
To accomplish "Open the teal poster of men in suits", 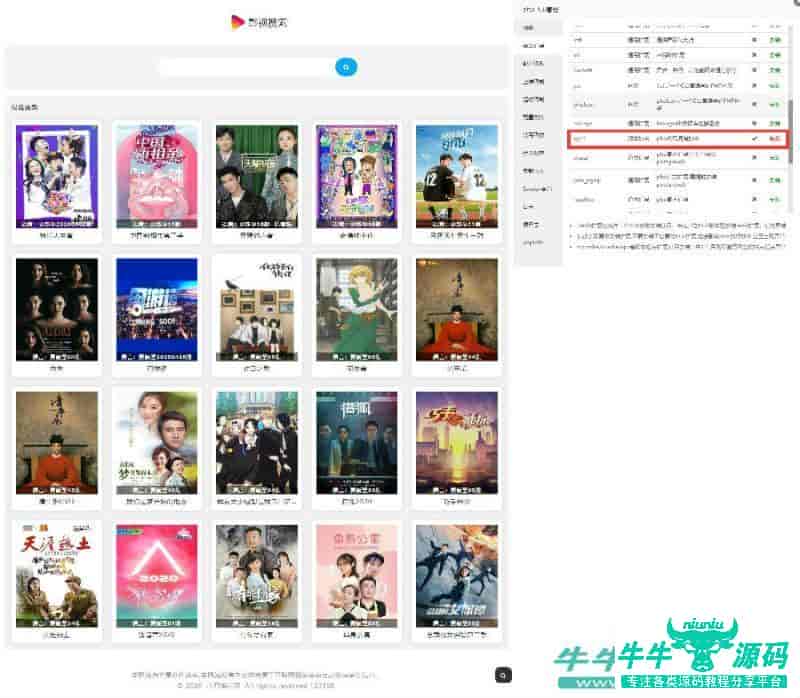I will pyautogui.click(x=357, y=443).
